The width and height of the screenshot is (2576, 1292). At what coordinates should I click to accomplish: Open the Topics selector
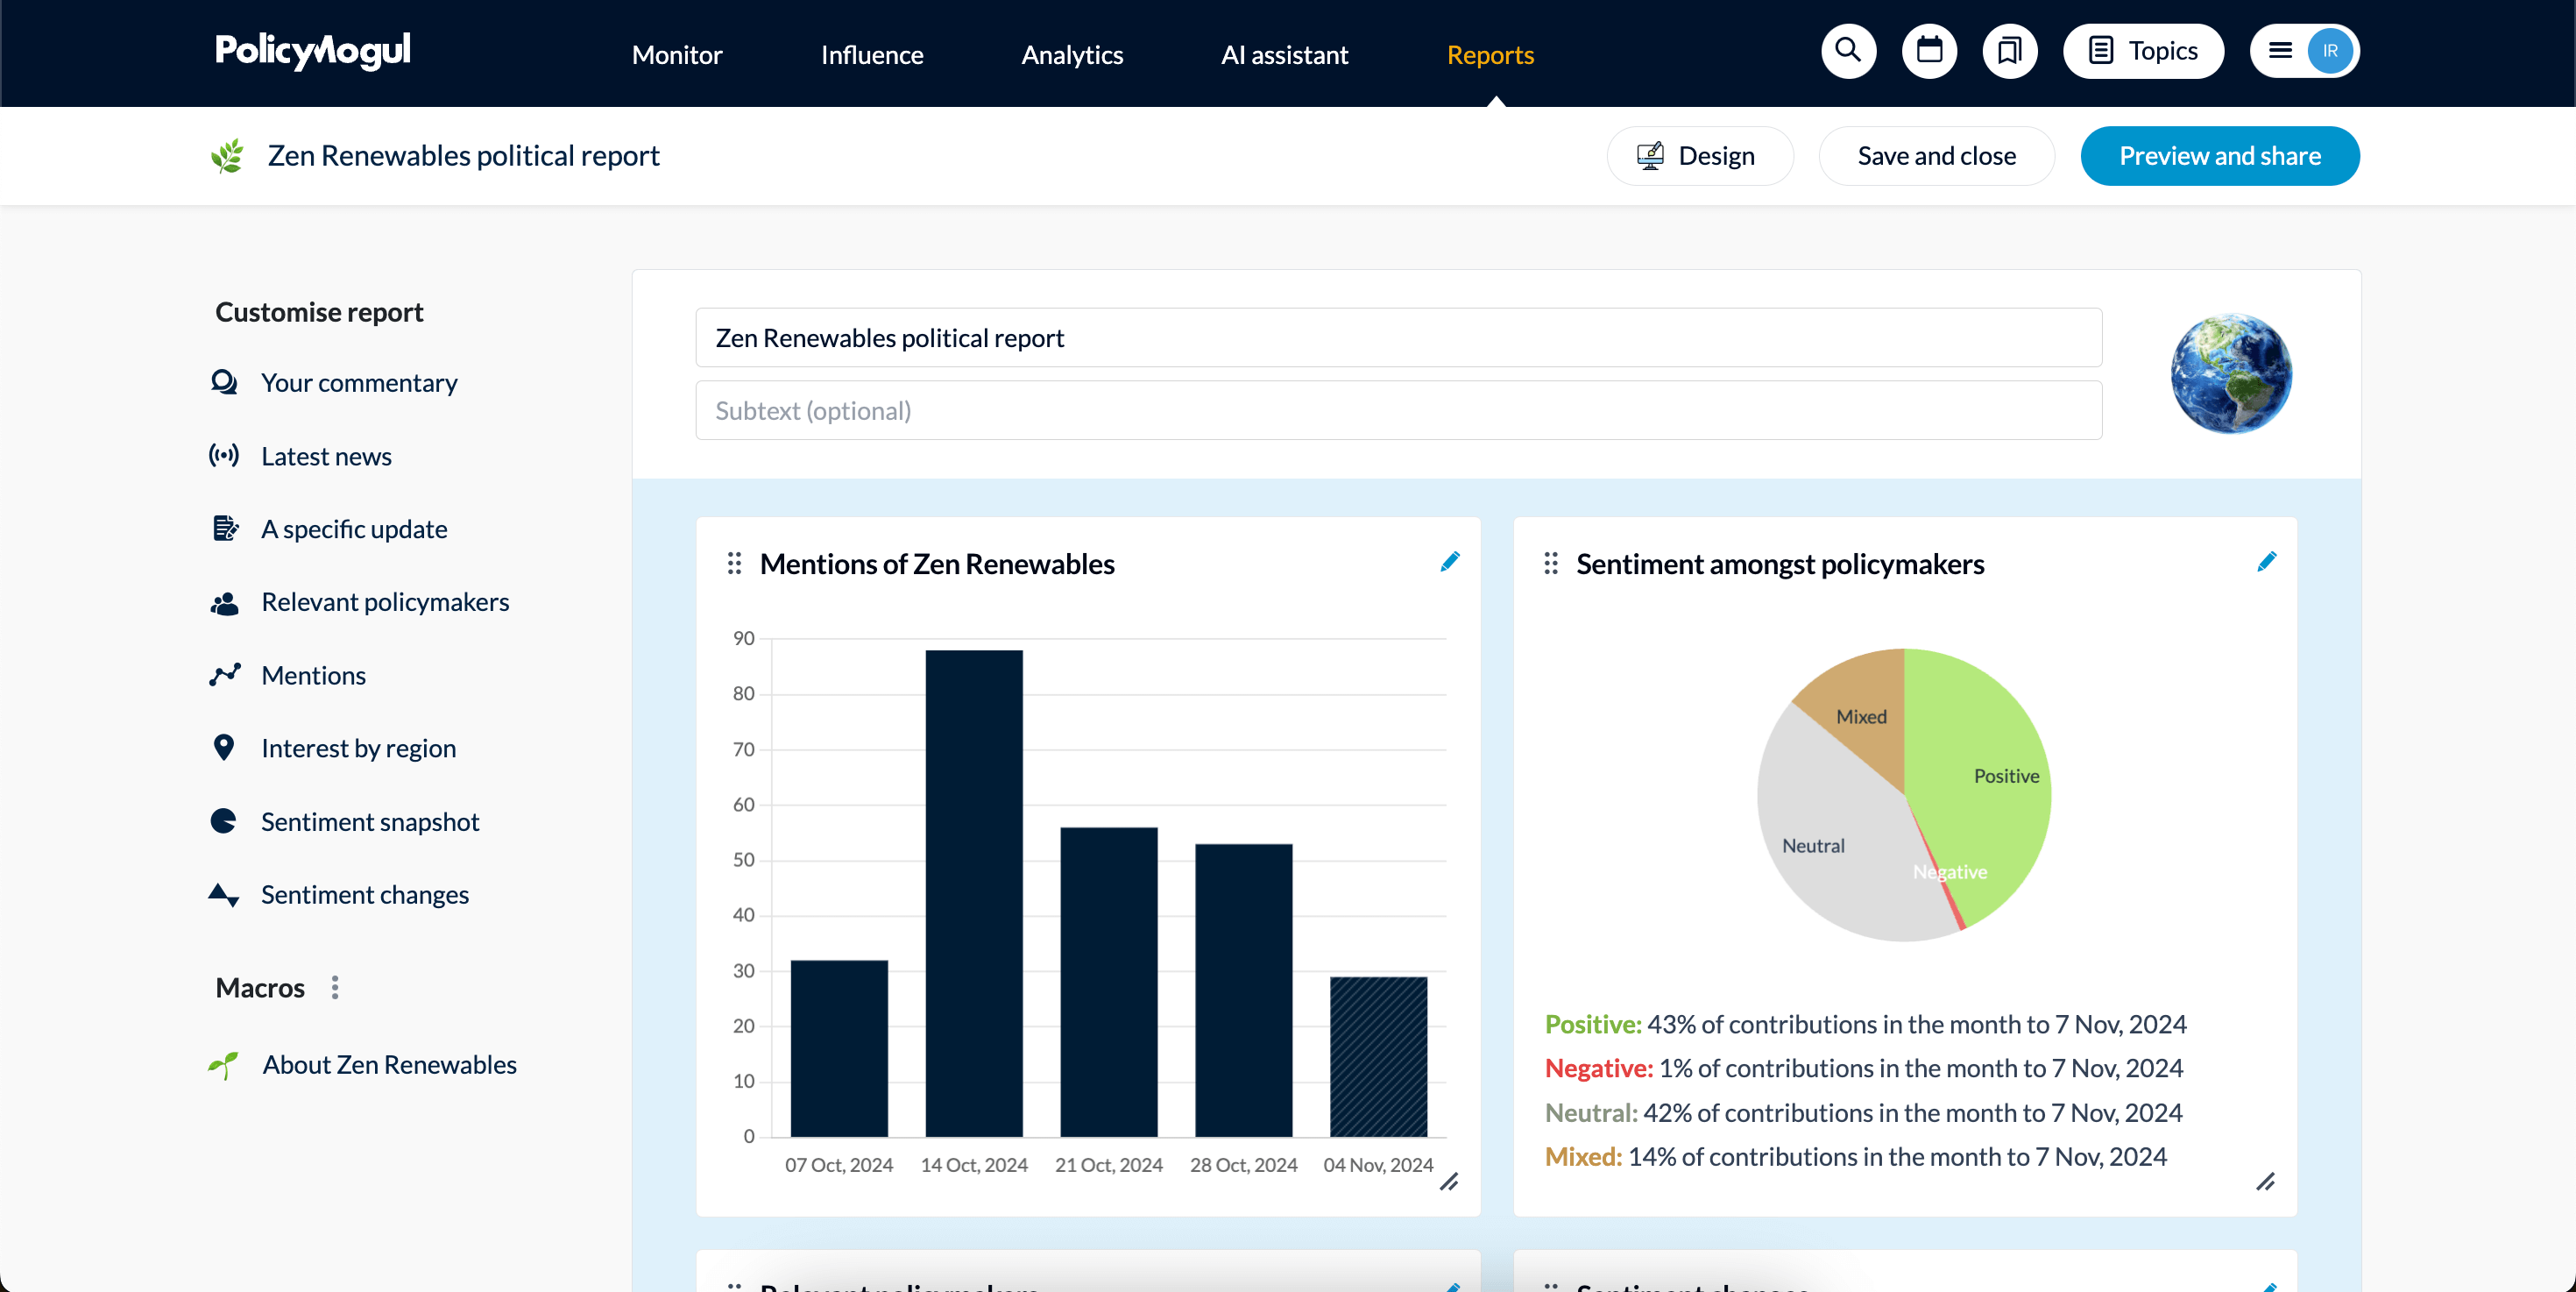pos(2143,51)
